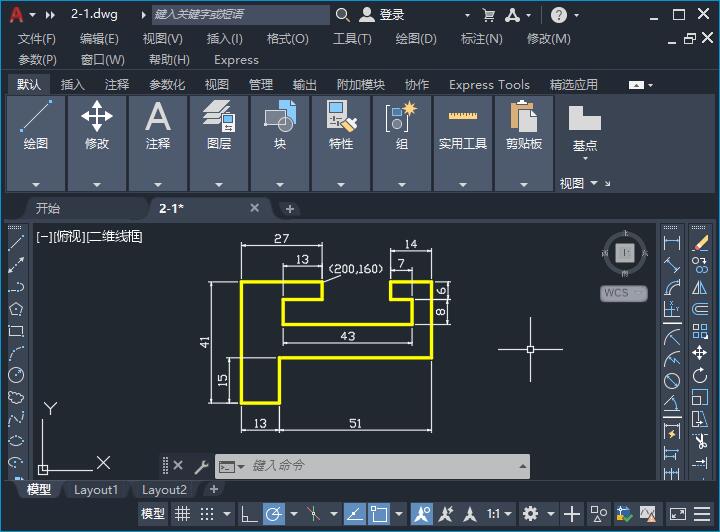Click the search keyword input box

(241, 15)
